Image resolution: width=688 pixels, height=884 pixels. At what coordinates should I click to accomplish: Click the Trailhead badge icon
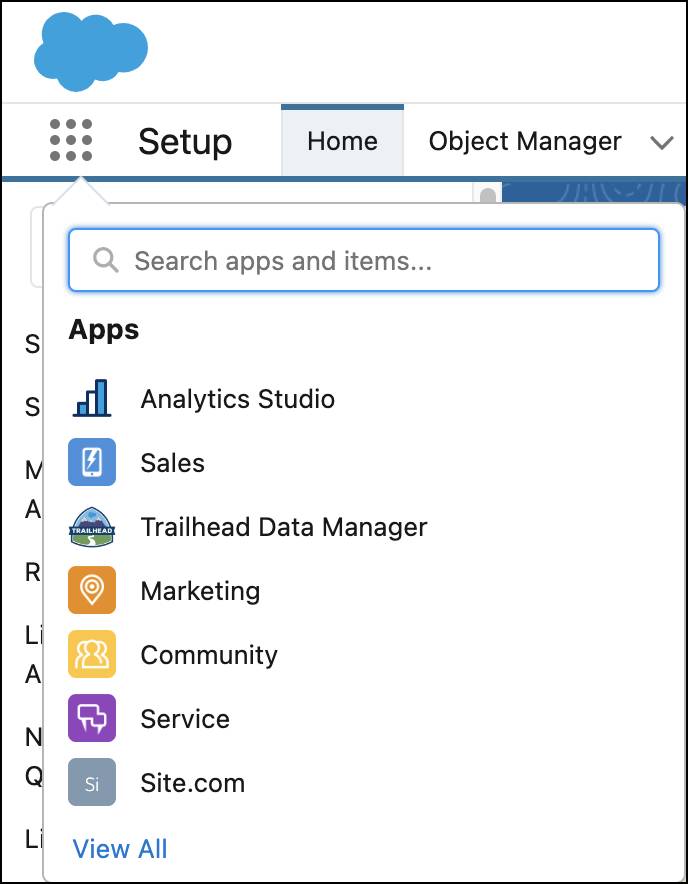92,527
